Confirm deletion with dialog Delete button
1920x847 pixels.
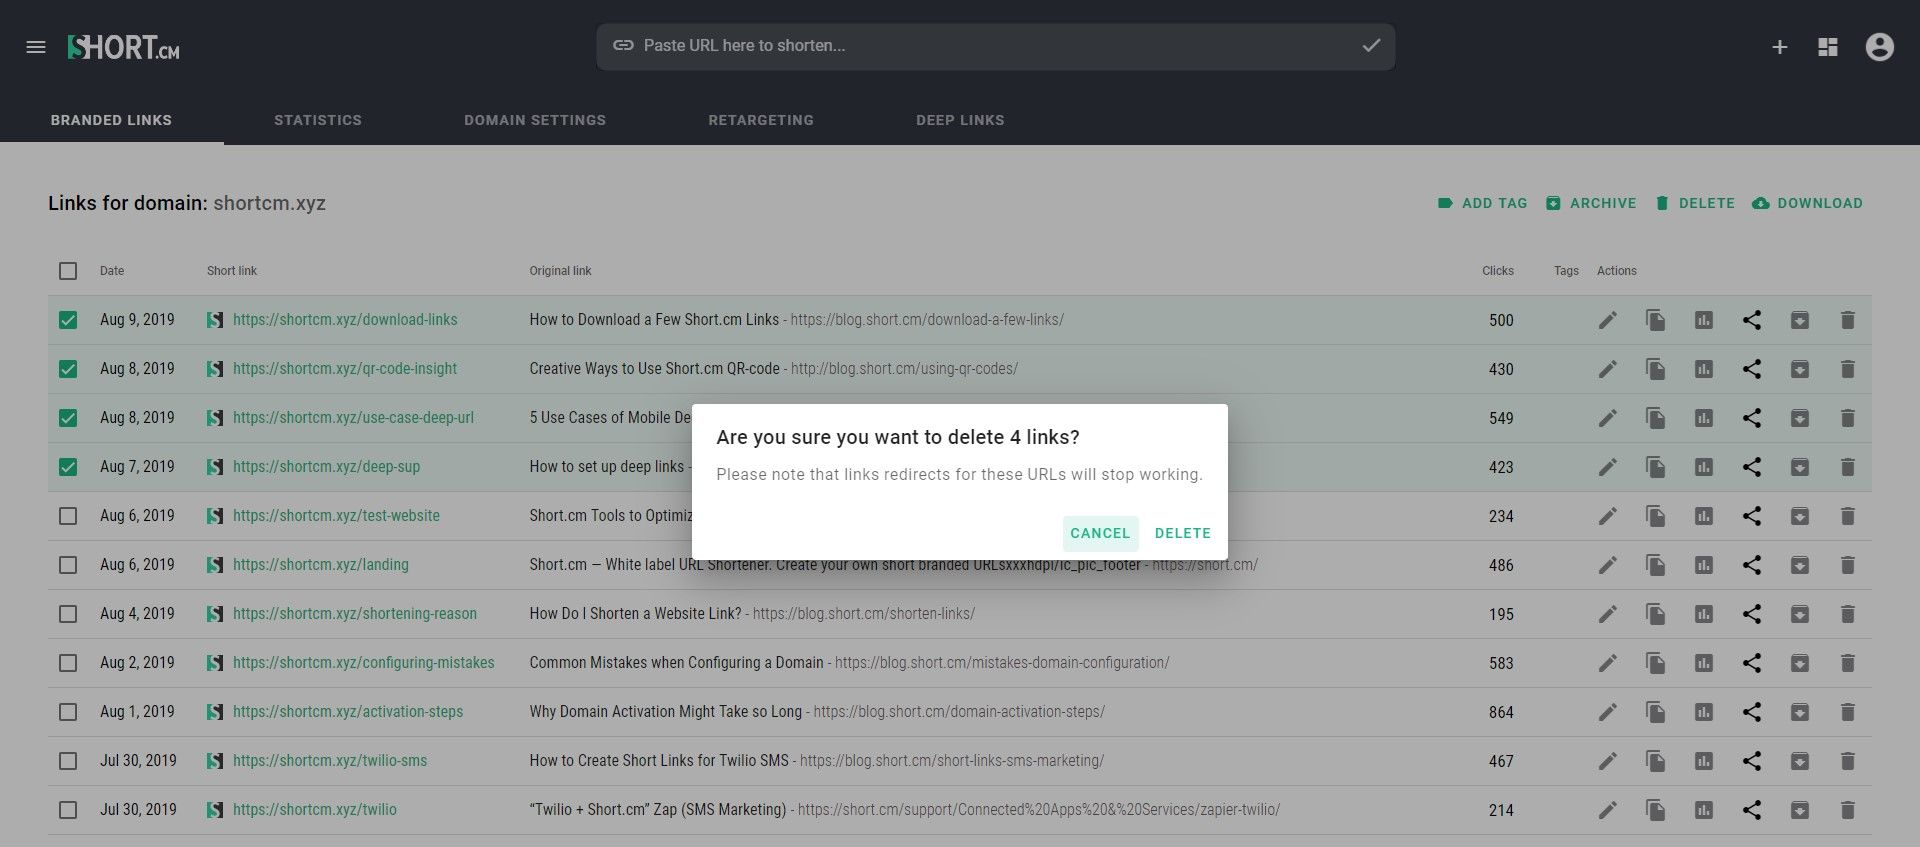click(x=1182, y=533)
